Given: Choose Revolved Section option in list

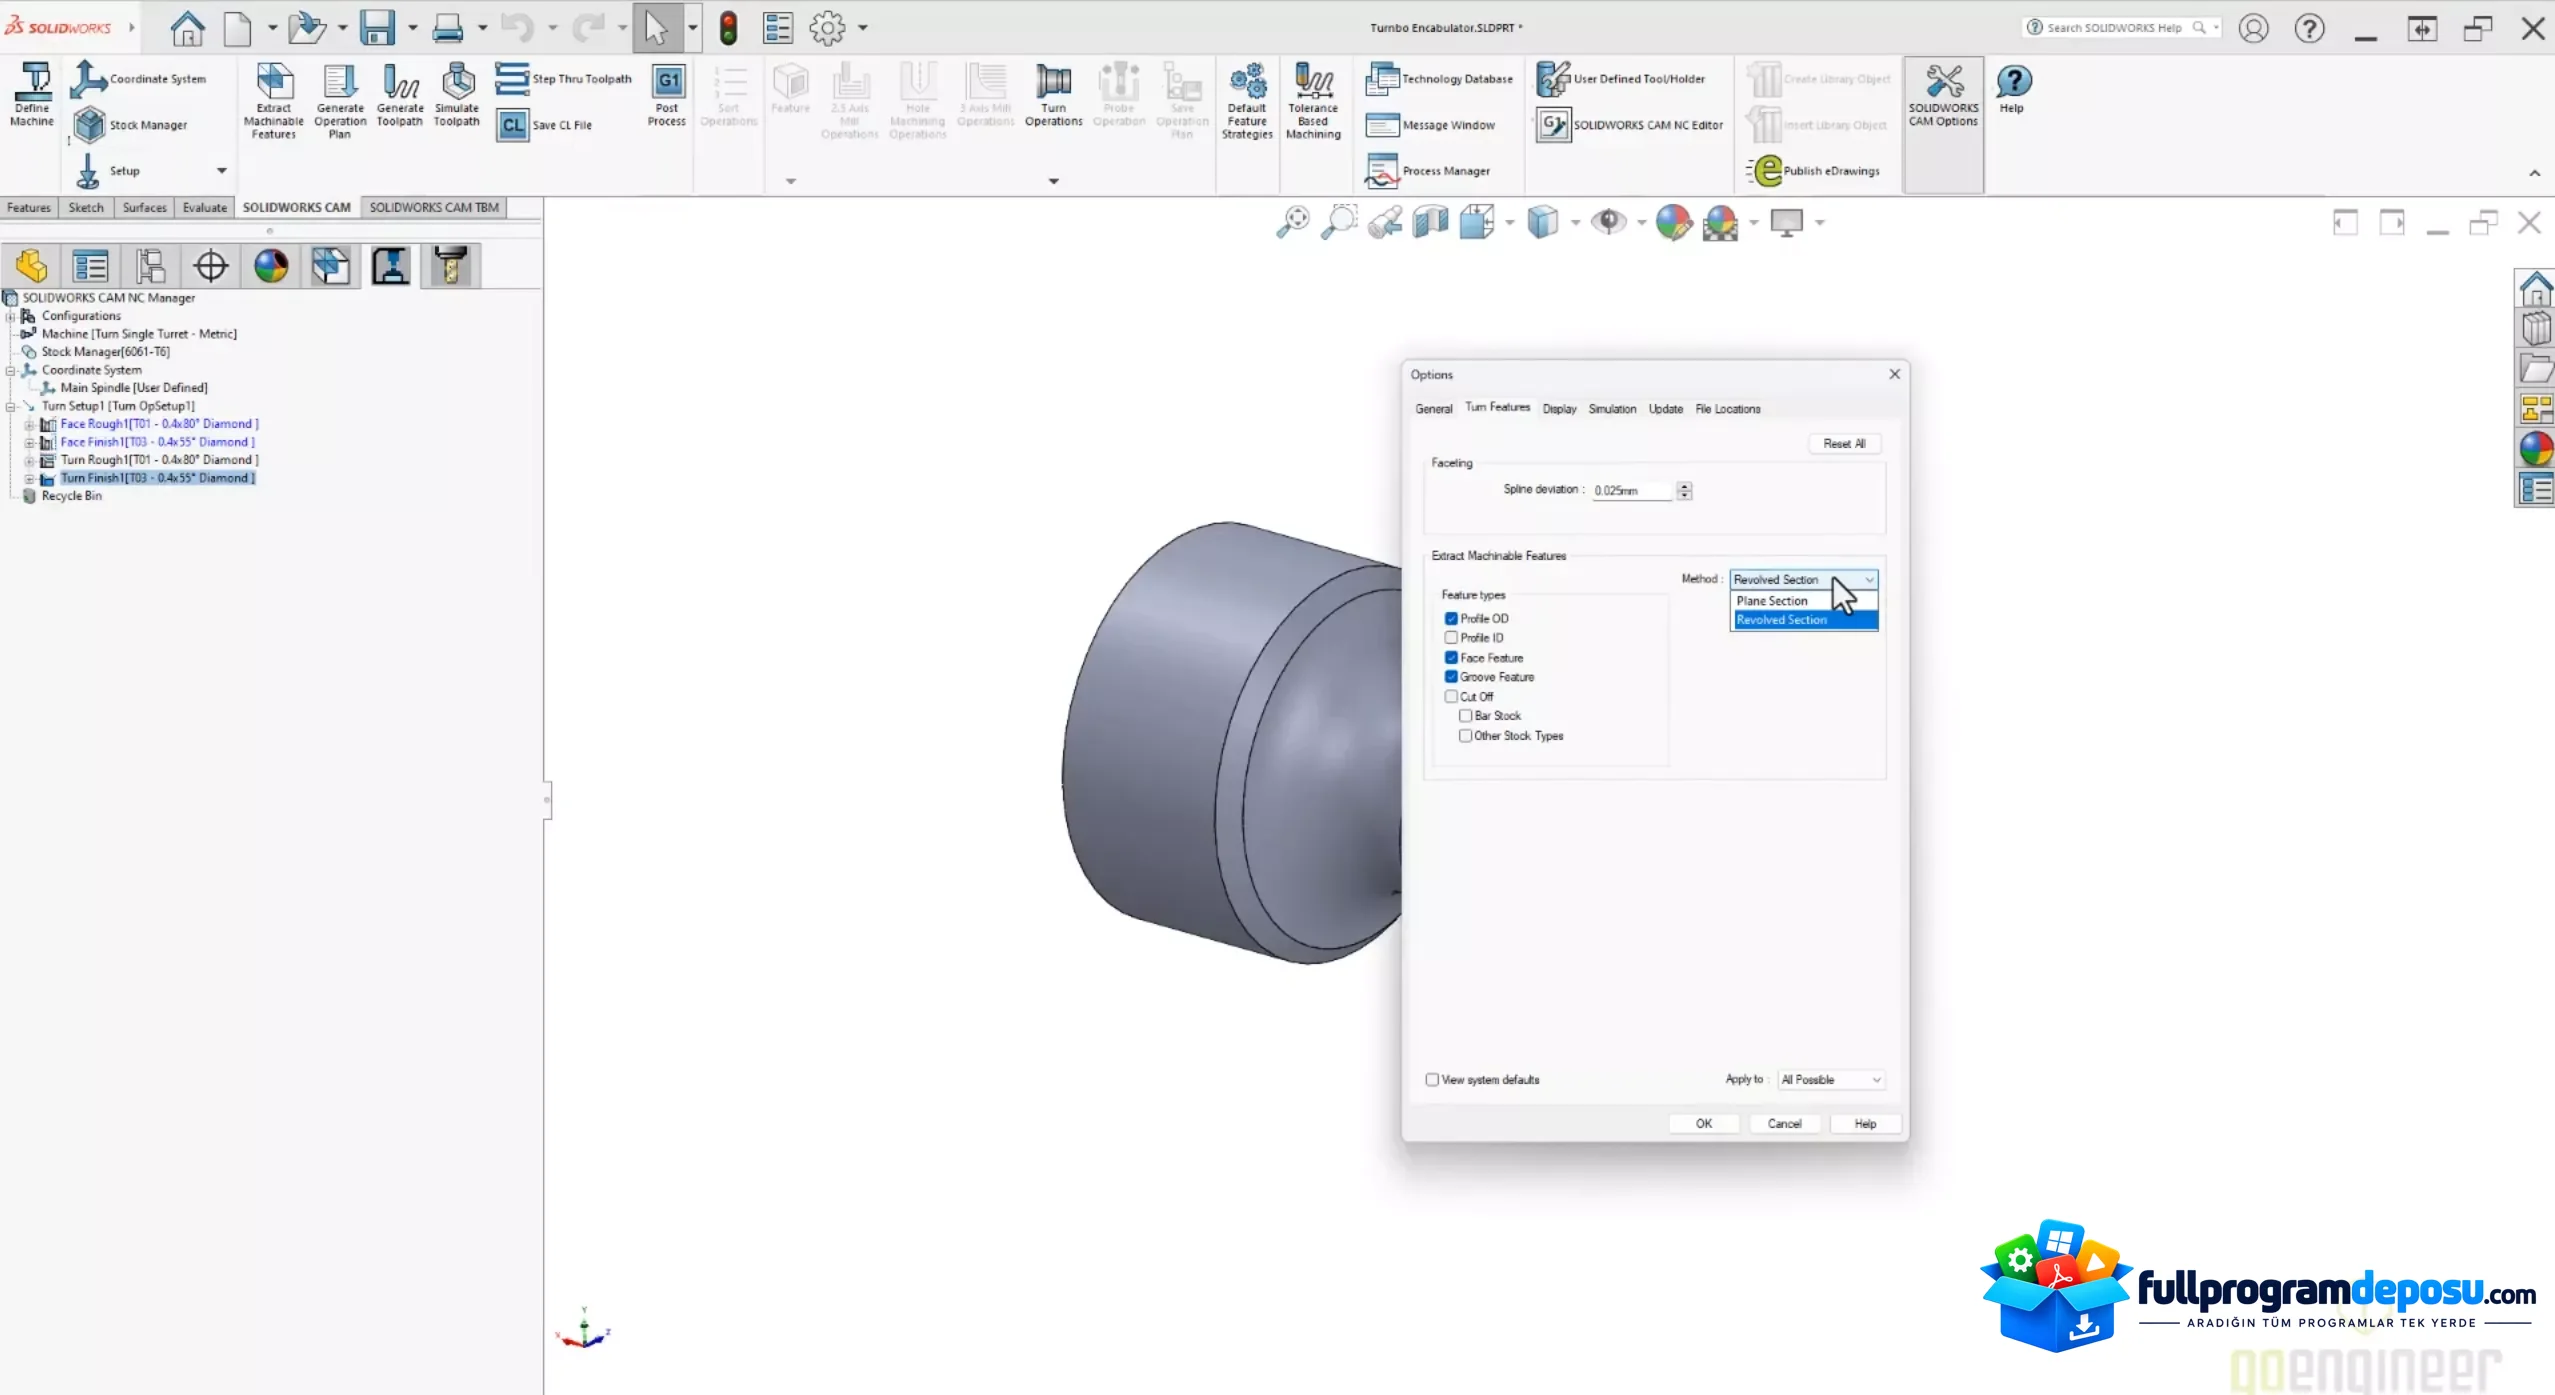Looking at the screenshot, I should [x=1804, y=620].
